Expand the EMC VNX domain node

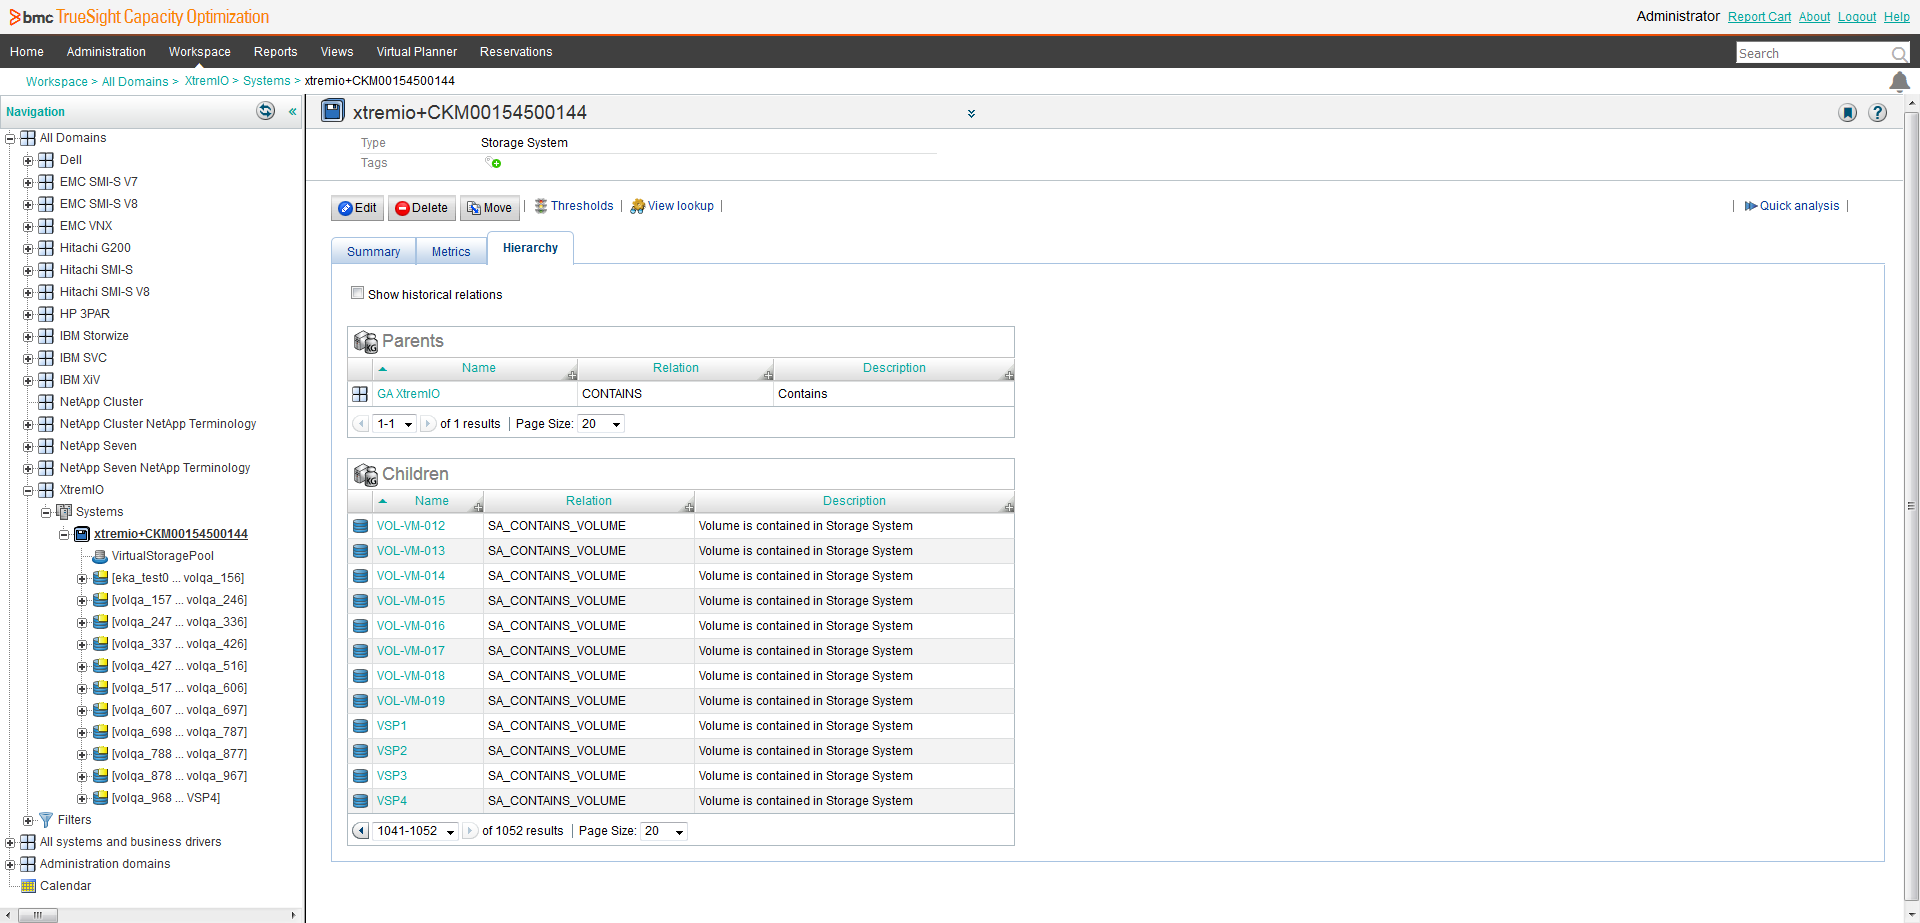[x=28, y=227]
